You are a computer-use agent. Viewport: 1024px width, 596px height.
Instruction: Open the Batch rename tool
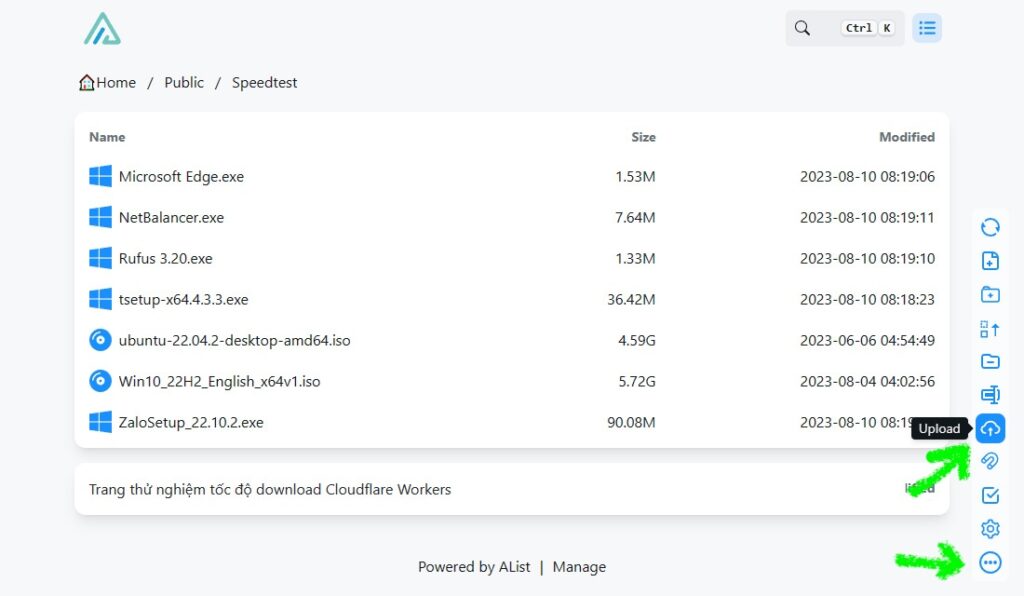(990, 395)
